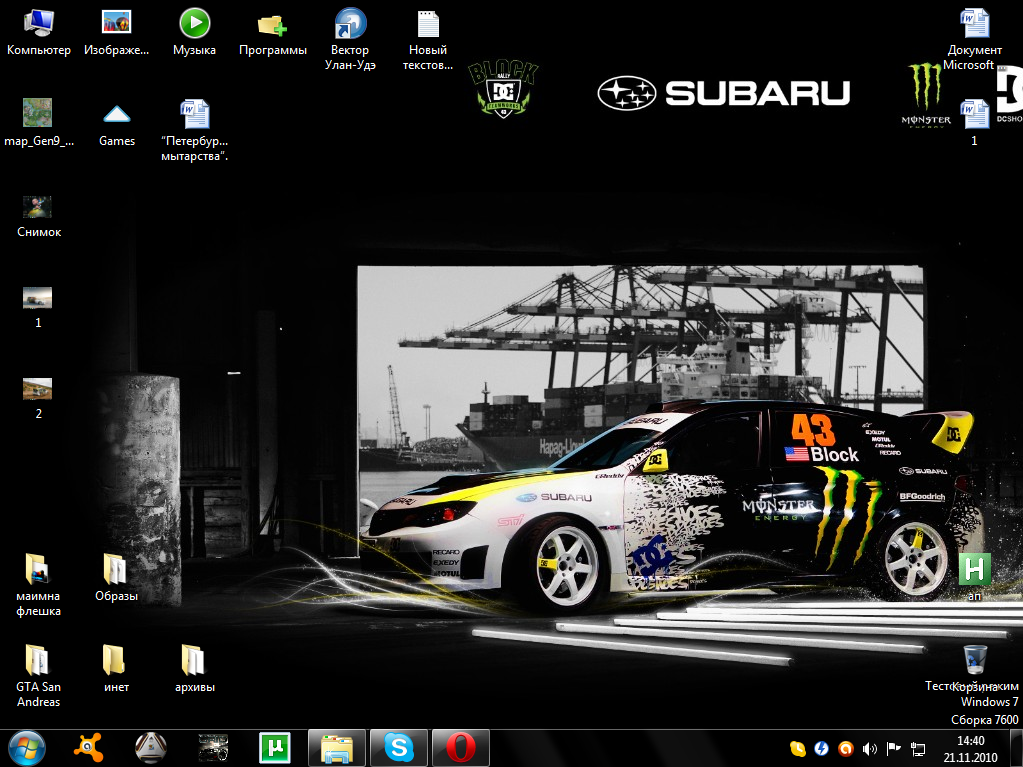1023x767 pixels.
Task: Click the Action Center flag in the tray
Action: click(x=894, y=748)
